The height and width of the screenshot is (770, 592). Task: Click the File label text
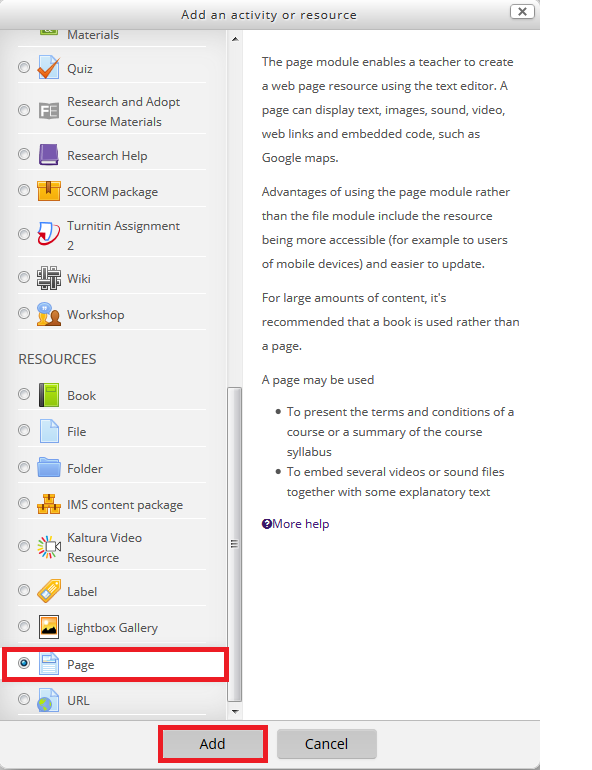click(77, 432)
